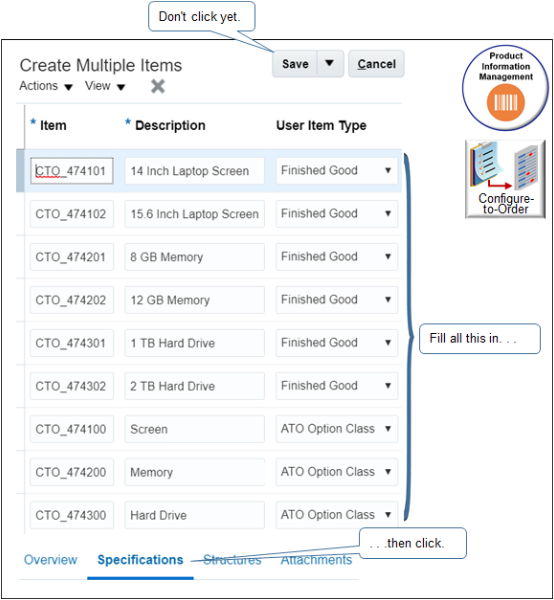The height and width of the screenshot is (600, 554).
Task: Switch to the Structures tab
Action: click(232, 560)
